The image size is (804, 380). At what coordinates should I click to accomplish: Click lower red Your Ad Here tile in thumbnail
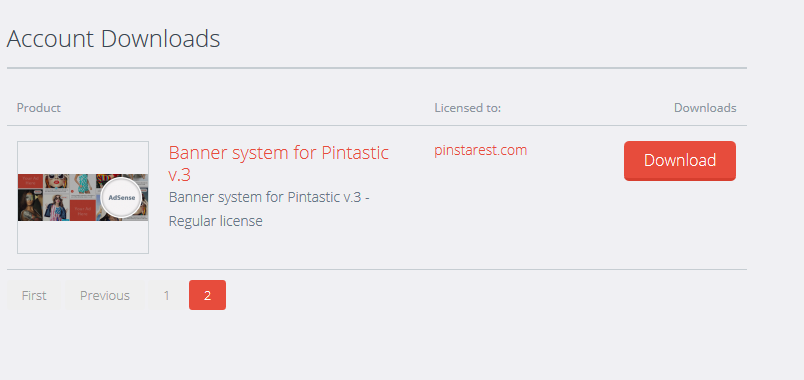[83, 210]
